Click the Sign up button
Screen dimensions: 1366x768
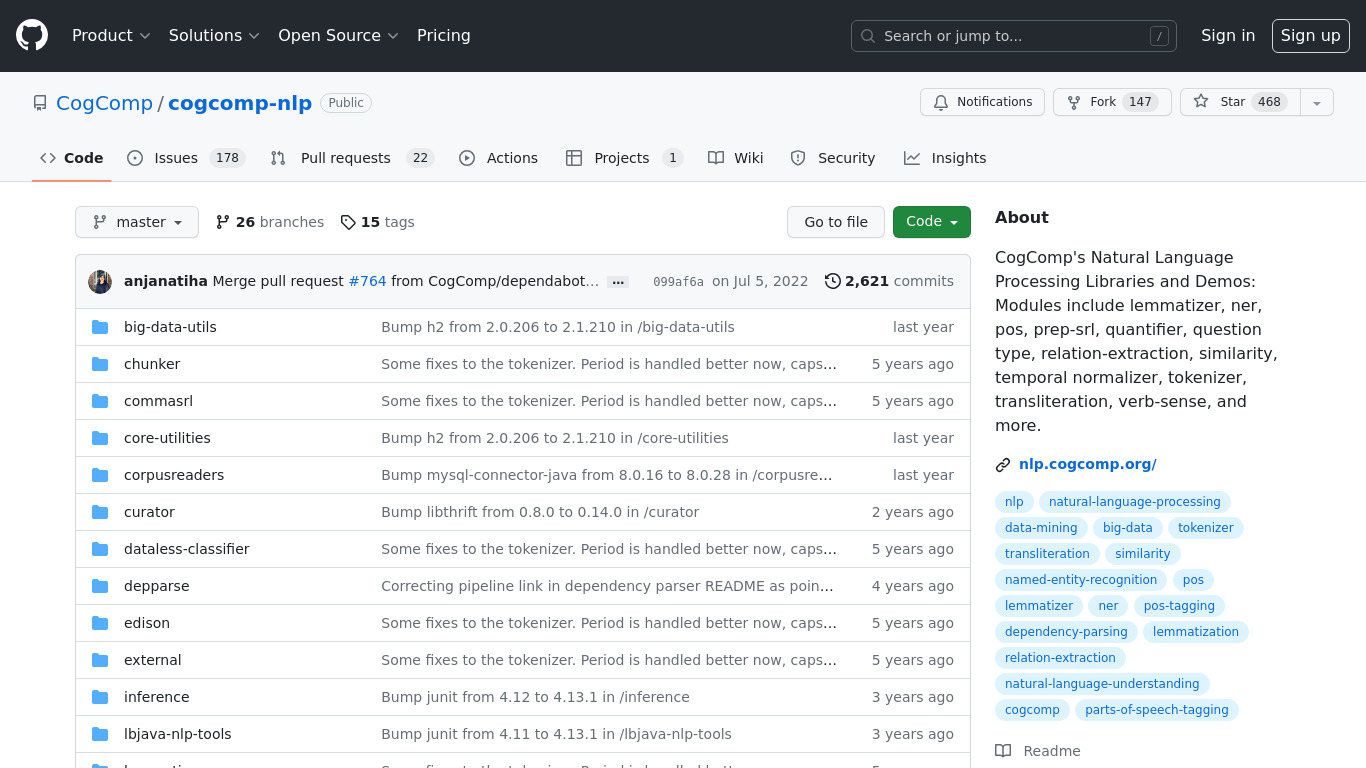pos(1311,36)
